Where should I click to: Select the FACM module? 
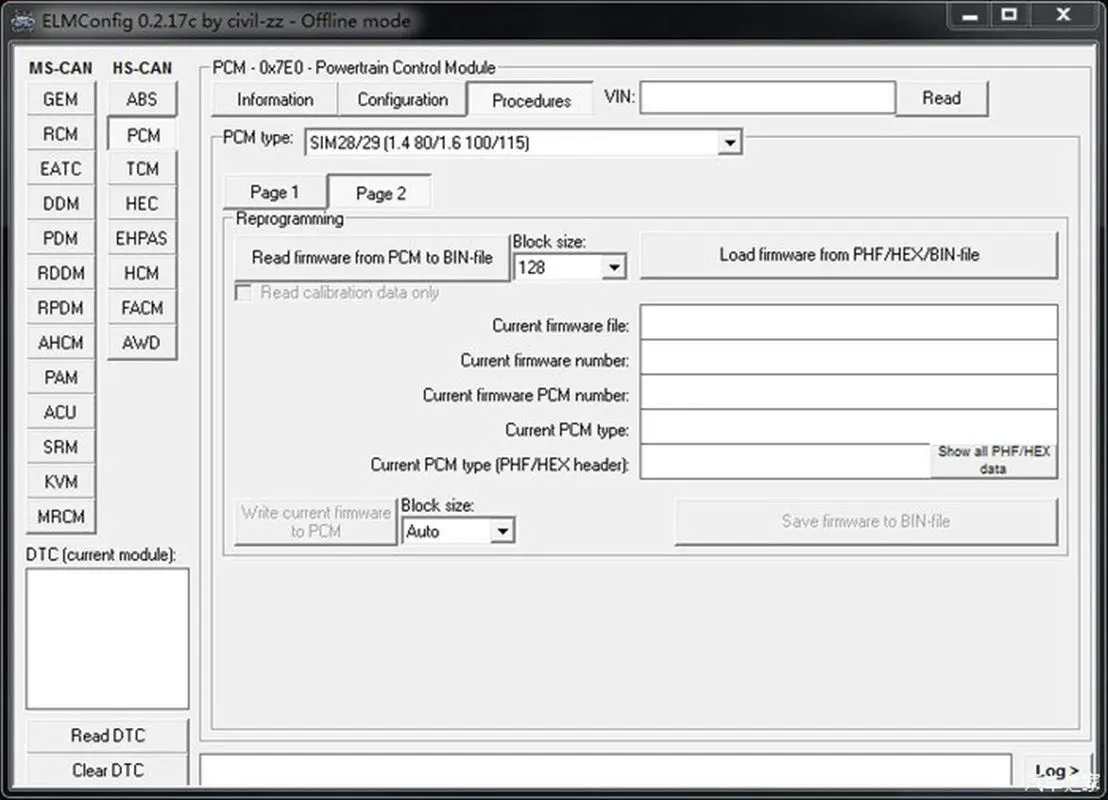[142, 307]
